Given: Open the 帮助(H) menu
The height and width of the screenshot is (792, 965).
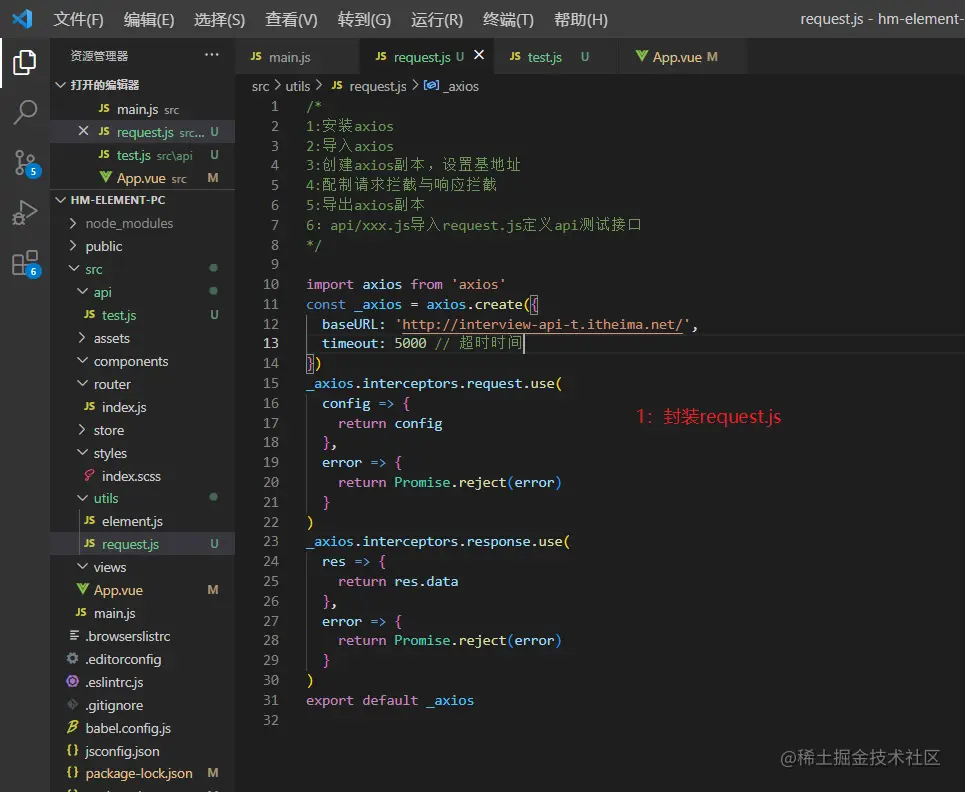Looking at the screenshot, I should pos(581,20).
